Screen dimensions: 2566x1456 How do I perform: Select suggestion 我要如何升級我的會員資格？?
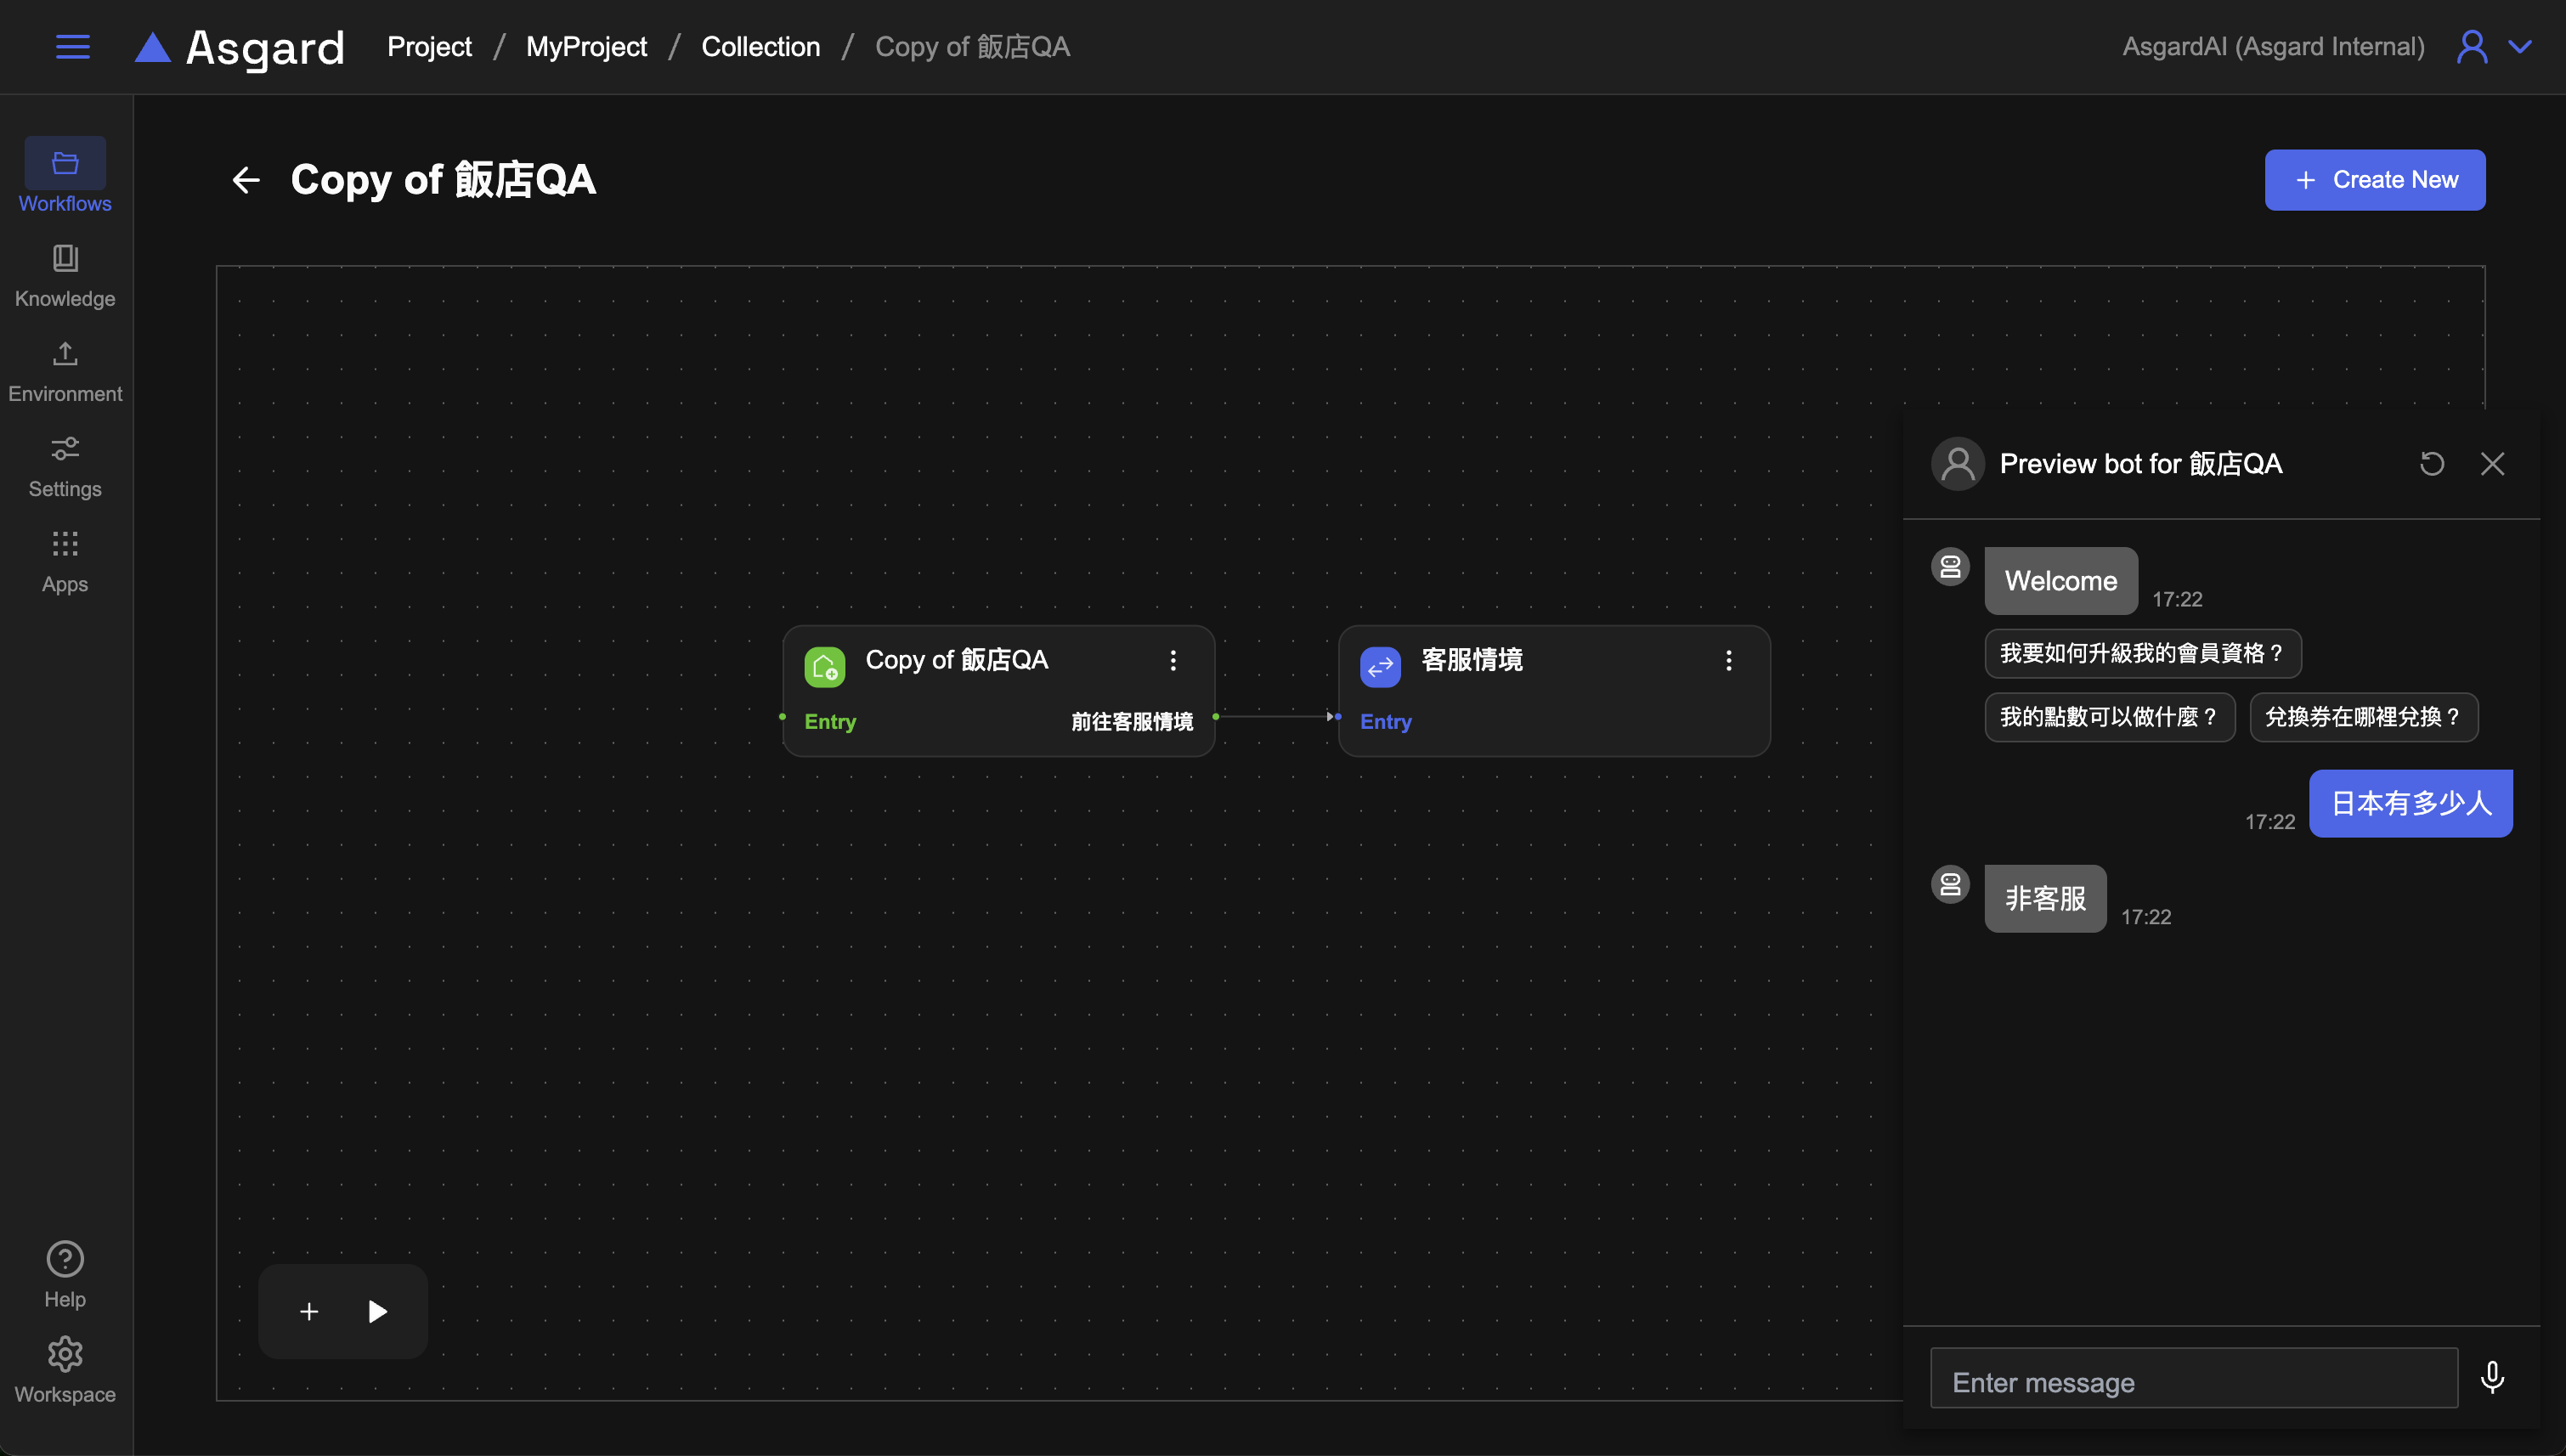pyautogui.click(x=2142, y=653)
